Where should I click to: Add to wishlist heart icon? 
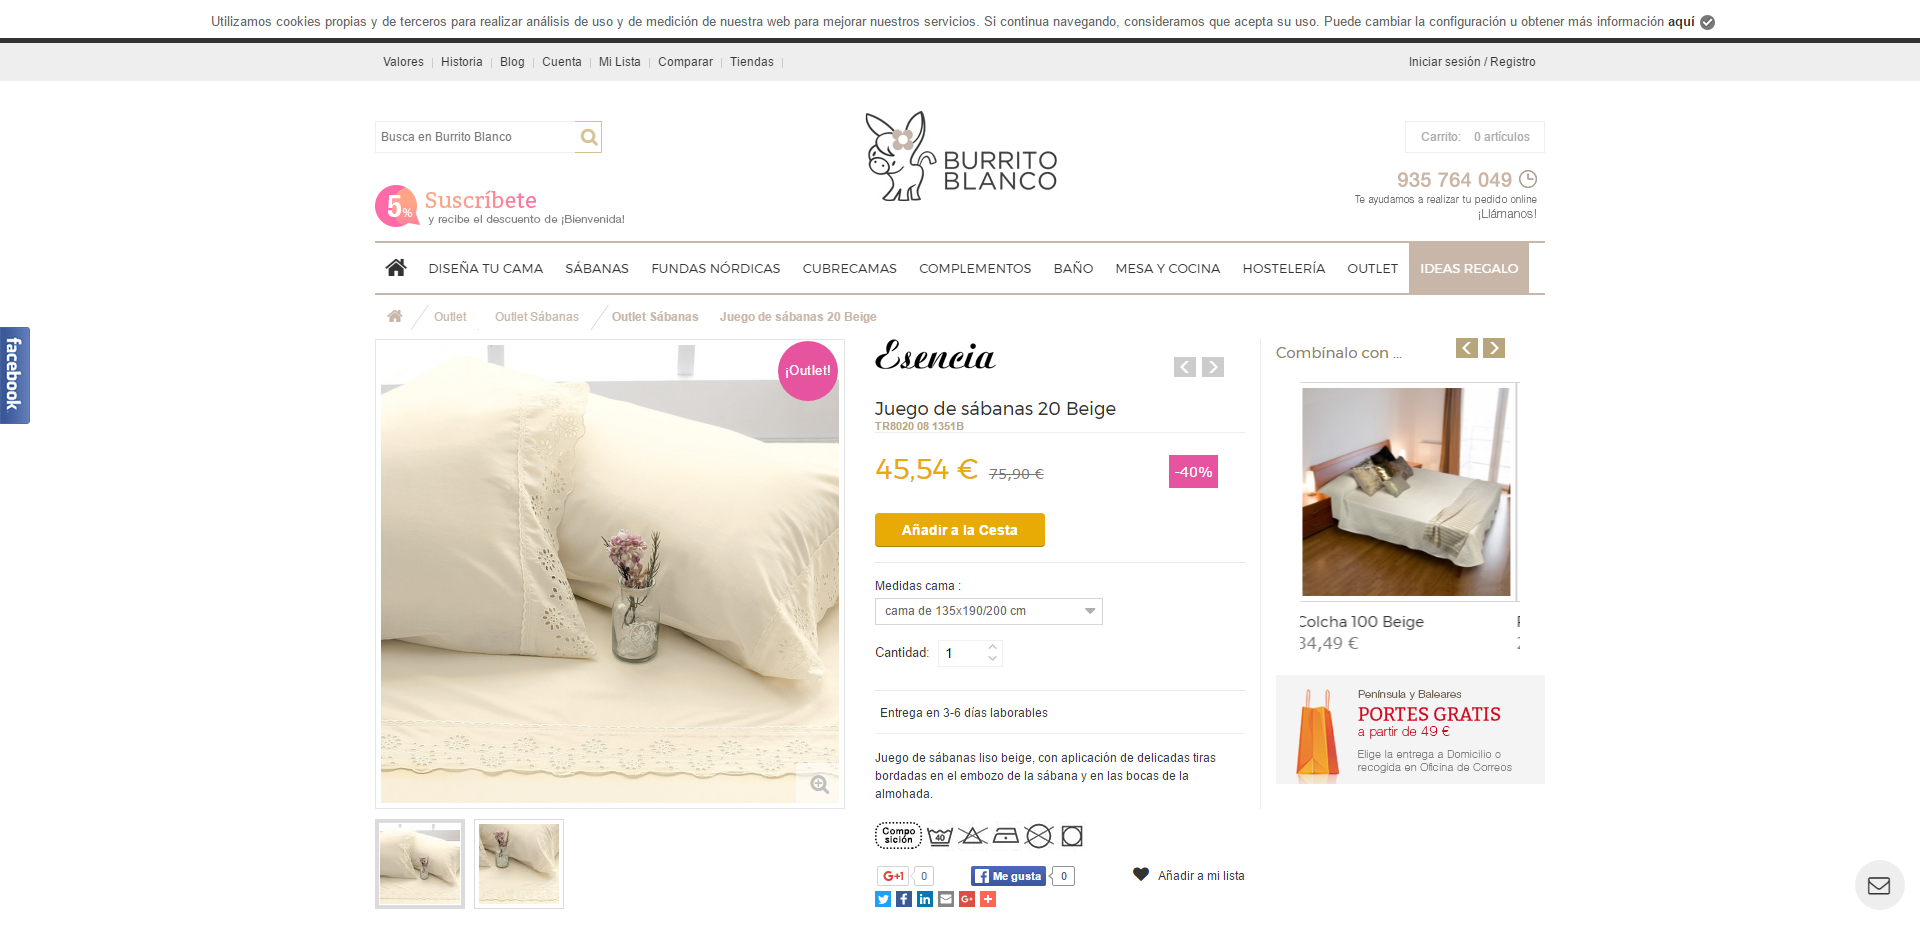(x=1141, y=874)
